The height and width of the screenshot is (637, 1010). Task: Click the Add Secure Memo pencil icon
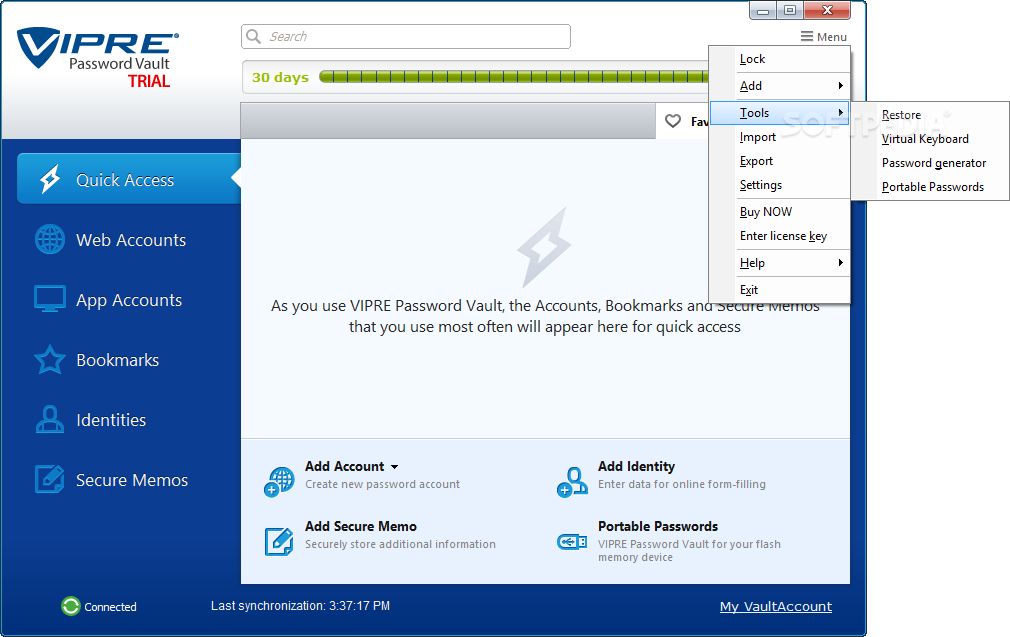279,541
